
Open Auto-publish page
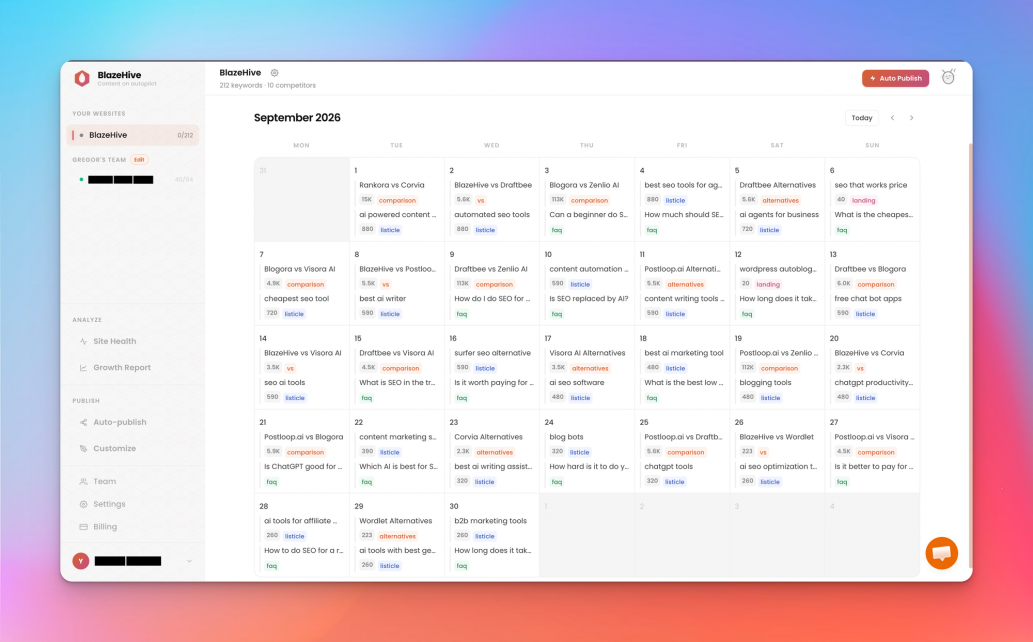pyautogui.click(x=120, y=423)
